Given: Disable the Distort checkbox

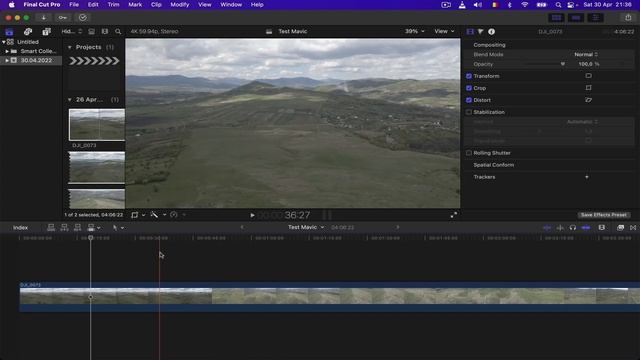Looking at the screenshot, I should 469,100.
